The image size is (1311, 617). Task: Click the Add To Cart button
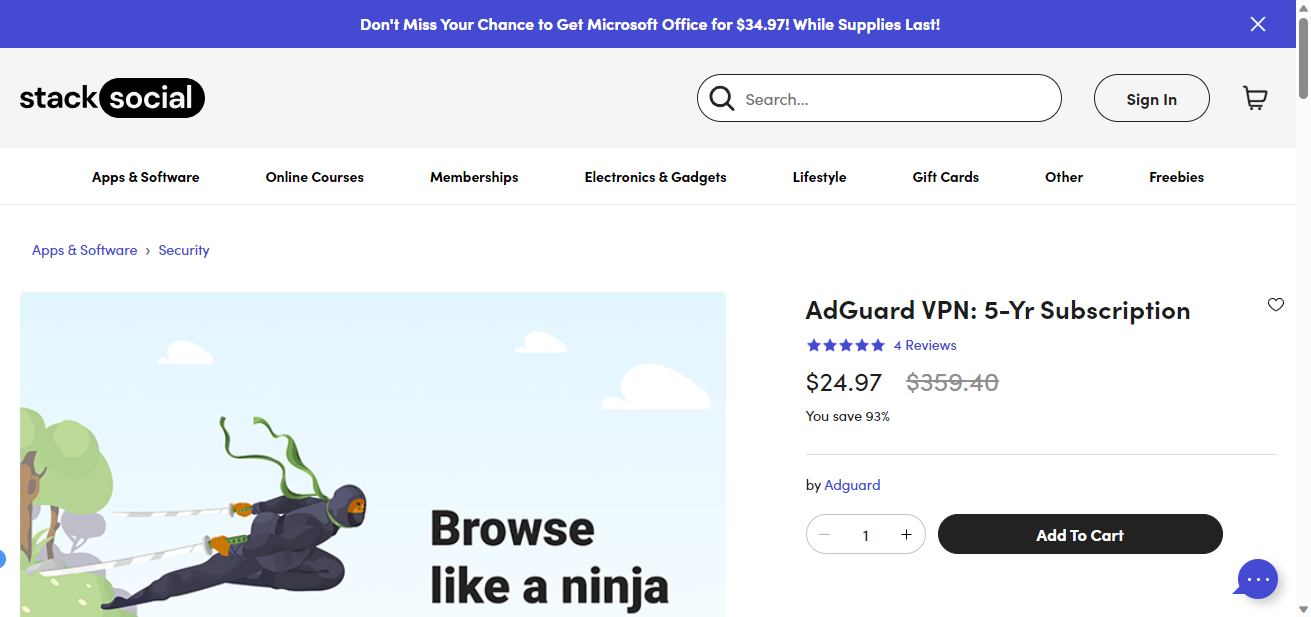[x=1080, y=535]
